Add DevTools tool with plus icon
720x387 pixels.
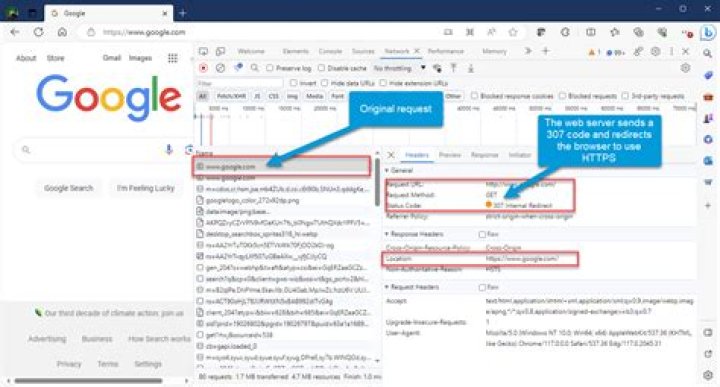[x=546, y=51]
